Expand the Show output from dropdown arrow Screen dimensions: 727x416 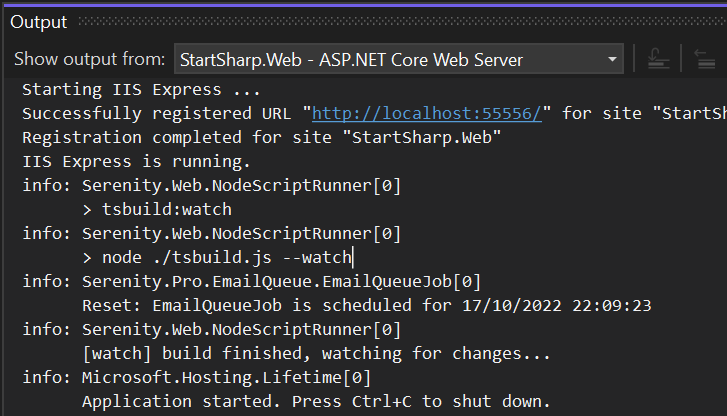point(612,60)
